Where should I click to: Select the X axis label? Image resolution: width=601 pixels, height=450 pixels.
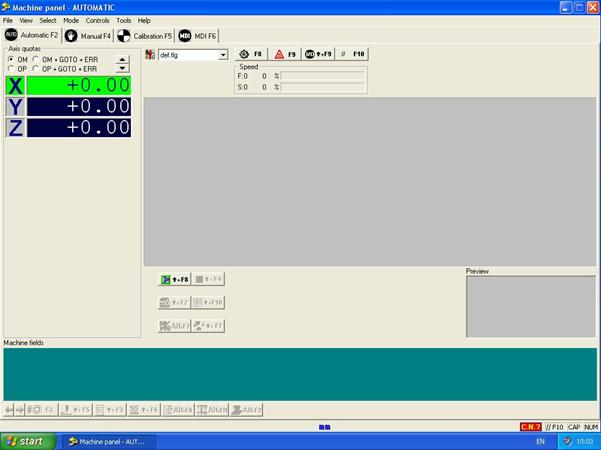pyautogui.click(x=15, y=85)
